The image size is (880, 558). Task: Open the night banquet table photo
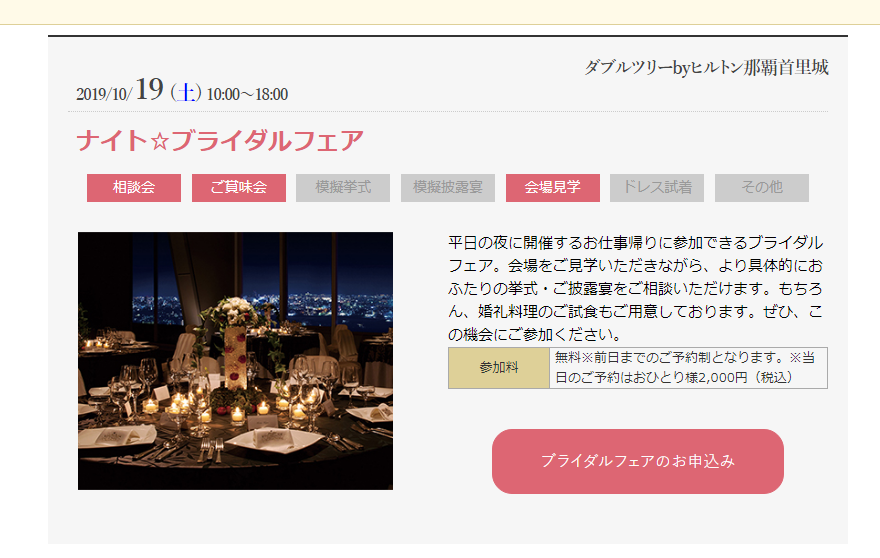pyautogui.click(x=235, y=361)
